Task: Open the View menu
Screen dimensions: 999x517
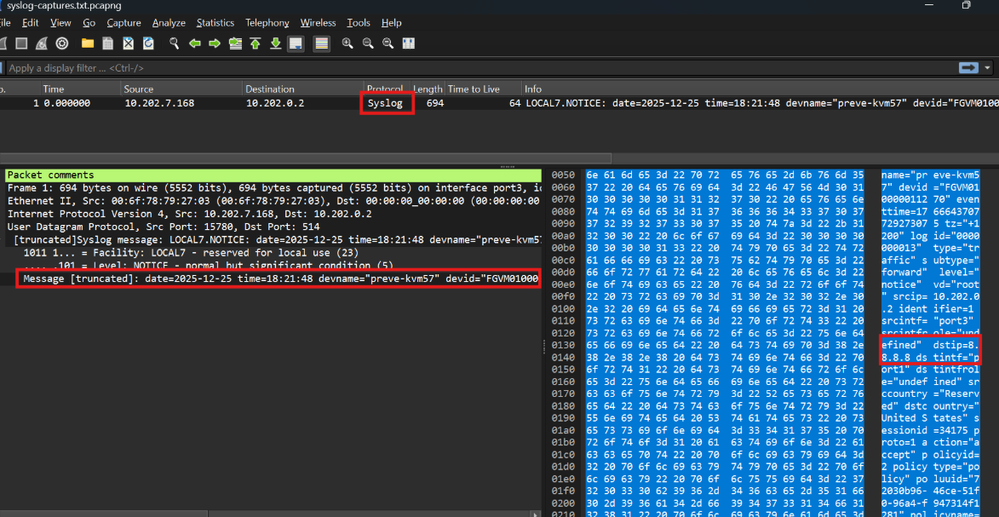Action: [x=61, y=23]
